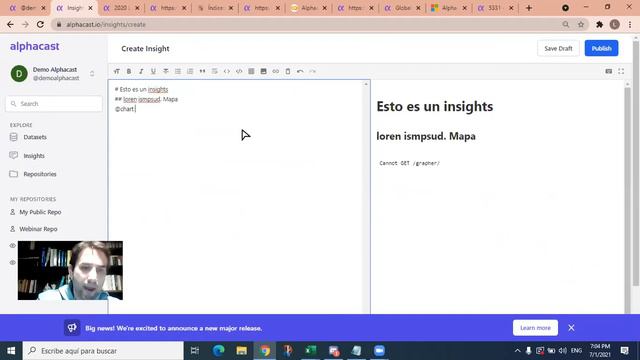Go back in browser history
640x360 pixels.
click(10, 24)
